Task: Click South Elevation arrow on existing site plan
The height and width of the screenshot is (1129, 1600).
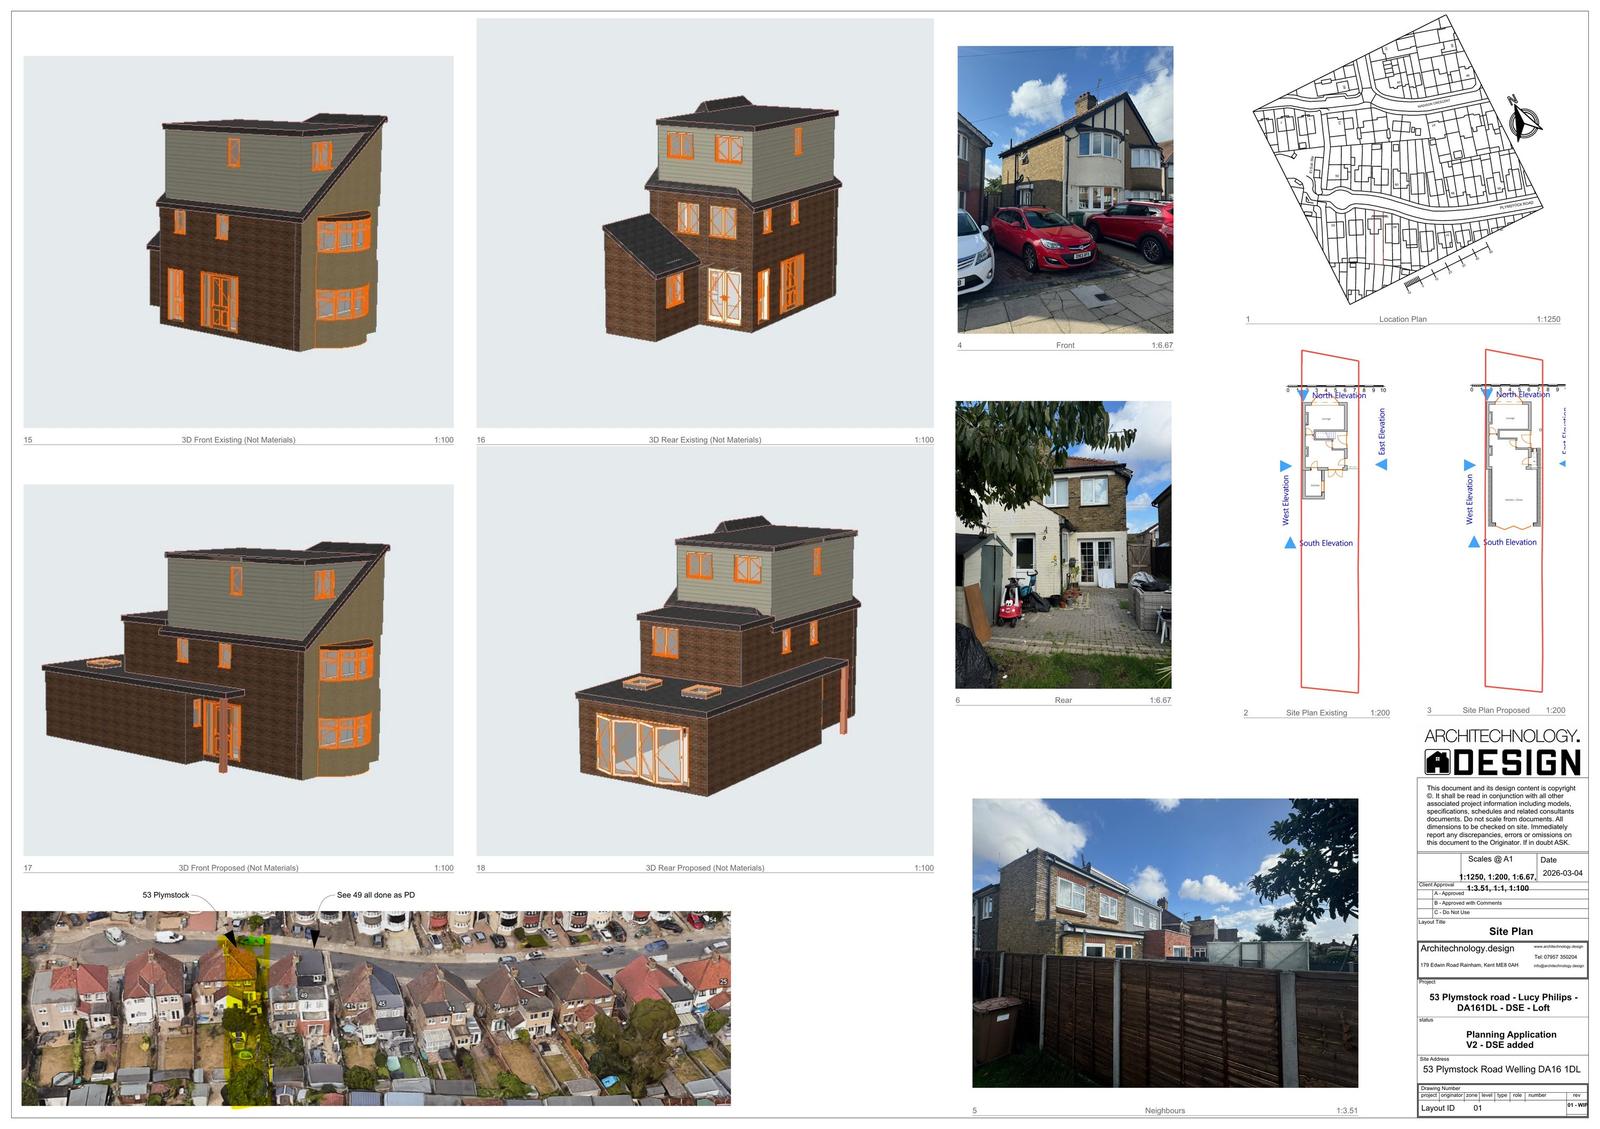Action: click(x=1290, y=543)
